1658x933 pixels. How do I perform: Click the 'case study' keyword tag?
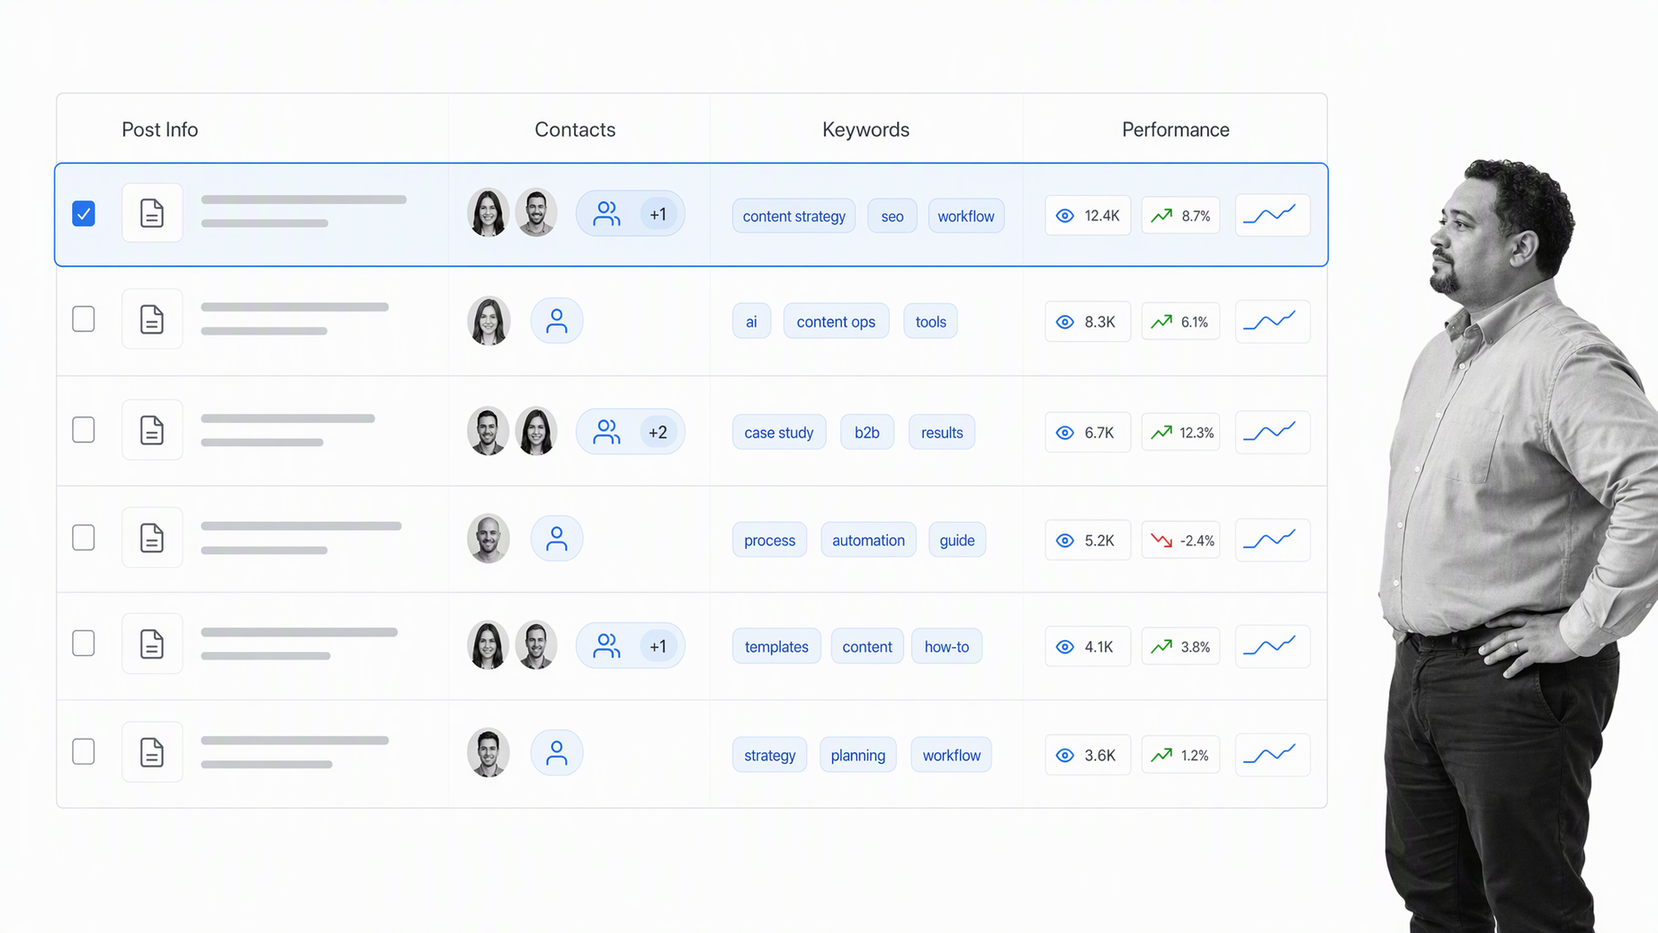pyautogui.click(x=779, y=433)
